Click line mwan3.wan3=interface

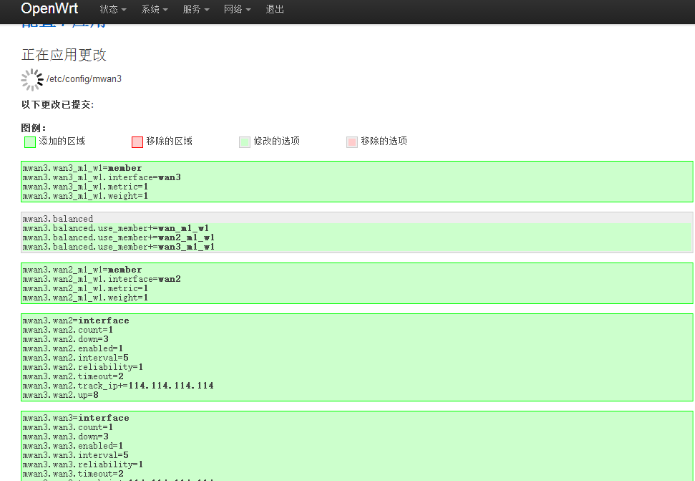point(76,418)
